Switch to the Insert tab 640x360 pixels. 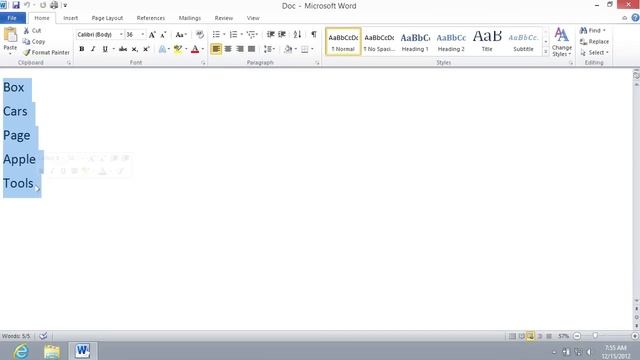coord(71,18)
